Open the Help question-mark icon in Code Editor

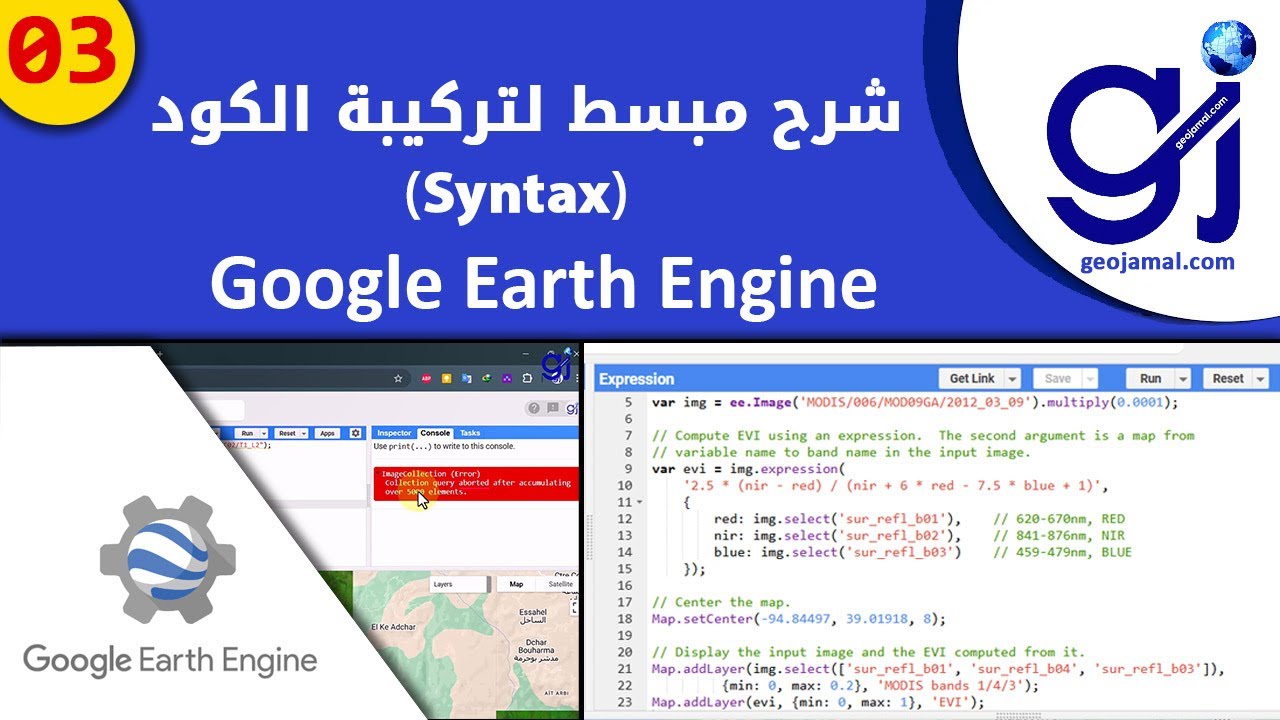pyautogui.click(x=534, y=408)
